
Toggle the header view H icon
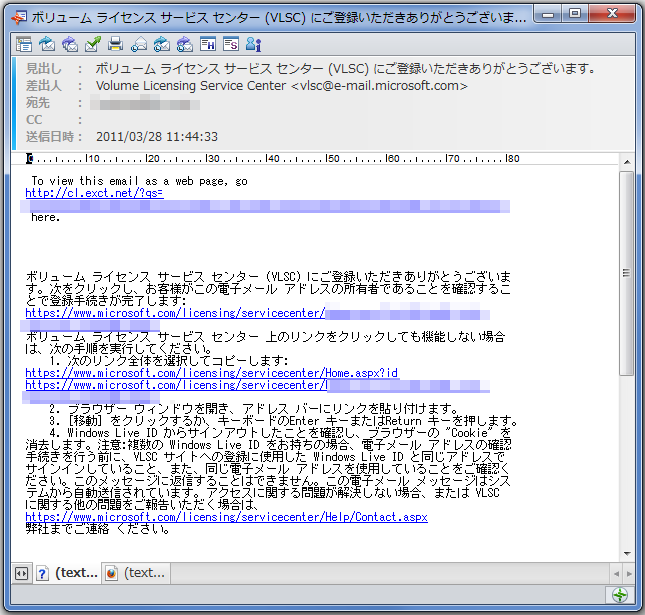(x=208, y=44)
